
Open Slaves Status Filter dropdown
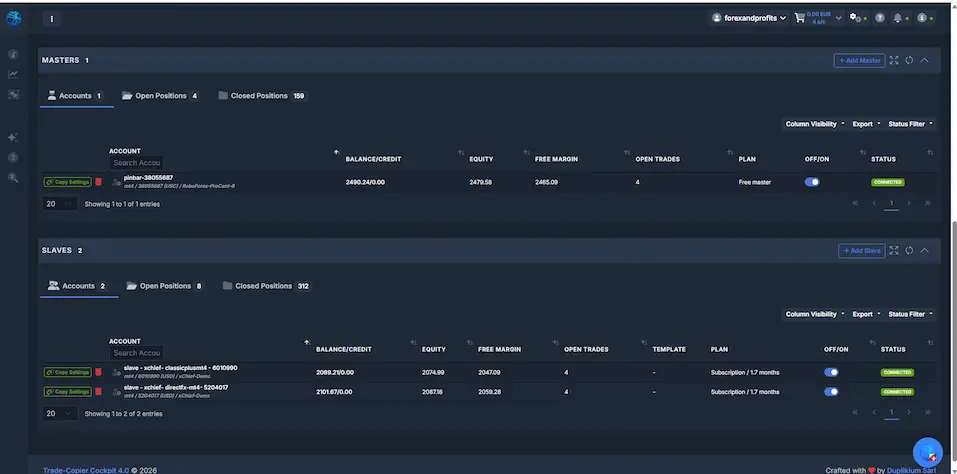[910, 314]
